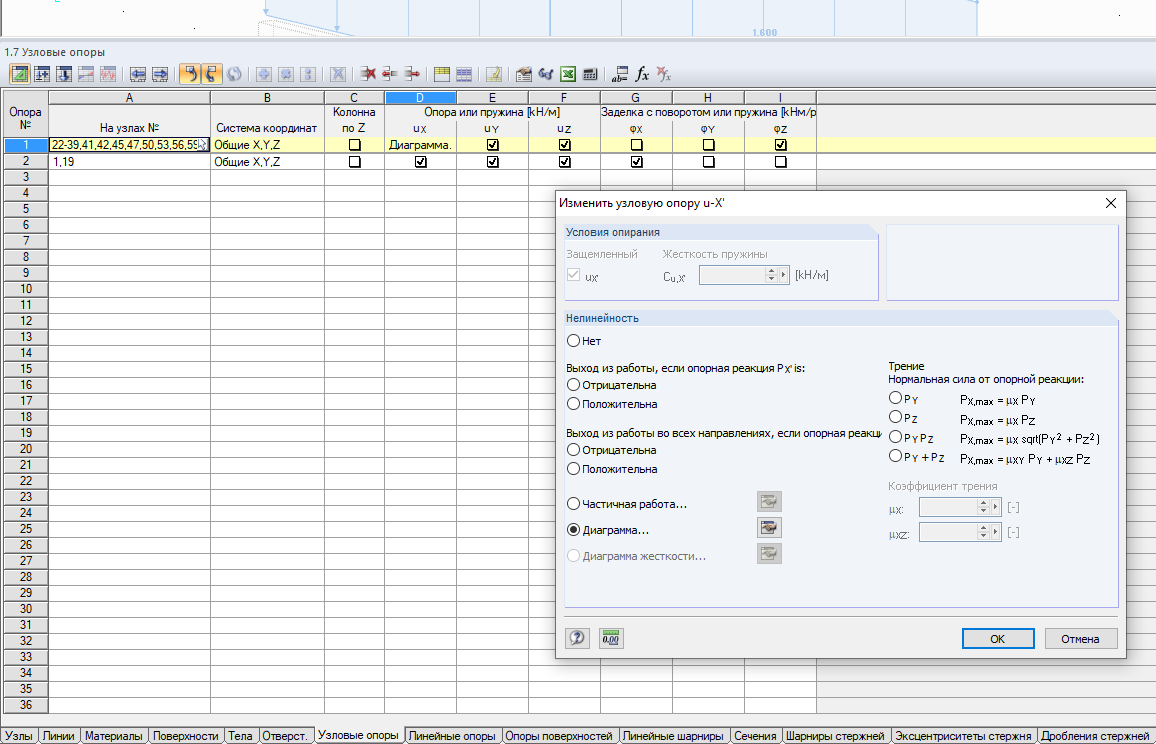Click the red left-arrow row icon
The image size is (1156, 744).
[x=390, y=74]
